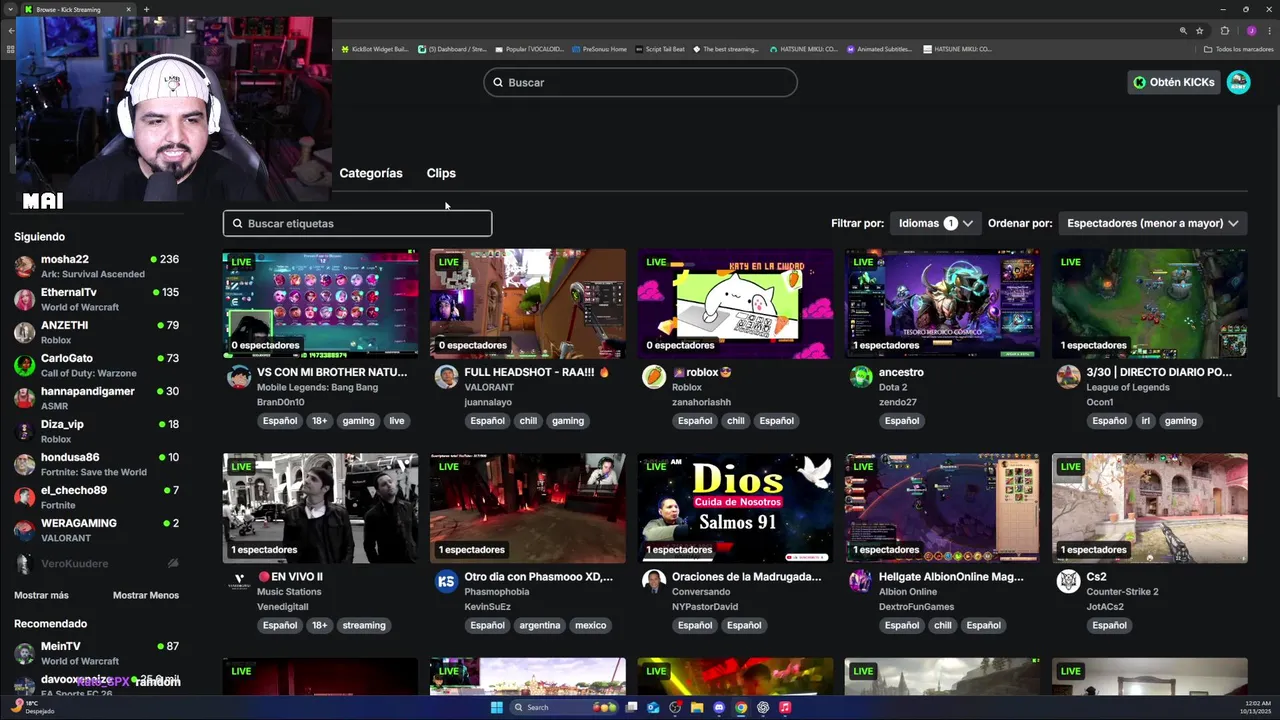Viewport: 1280px width, 720px height.
Task: Click DextroFunGames streamer avatar
Action: click(x=861, y=581)
